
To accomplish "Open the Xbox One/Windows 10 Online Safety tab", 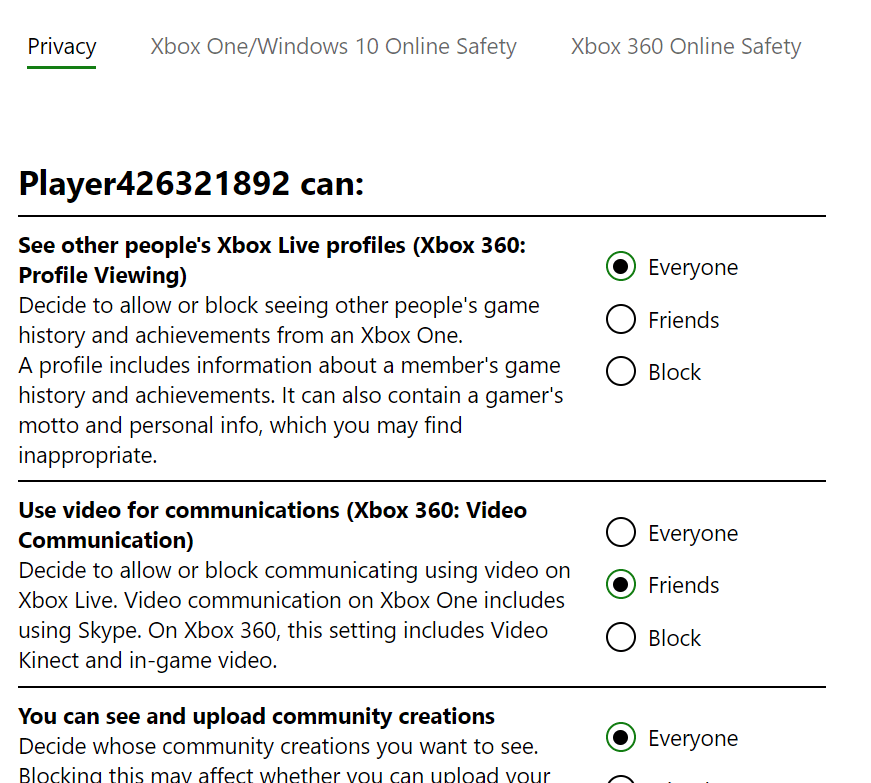I will click(333, 46).
